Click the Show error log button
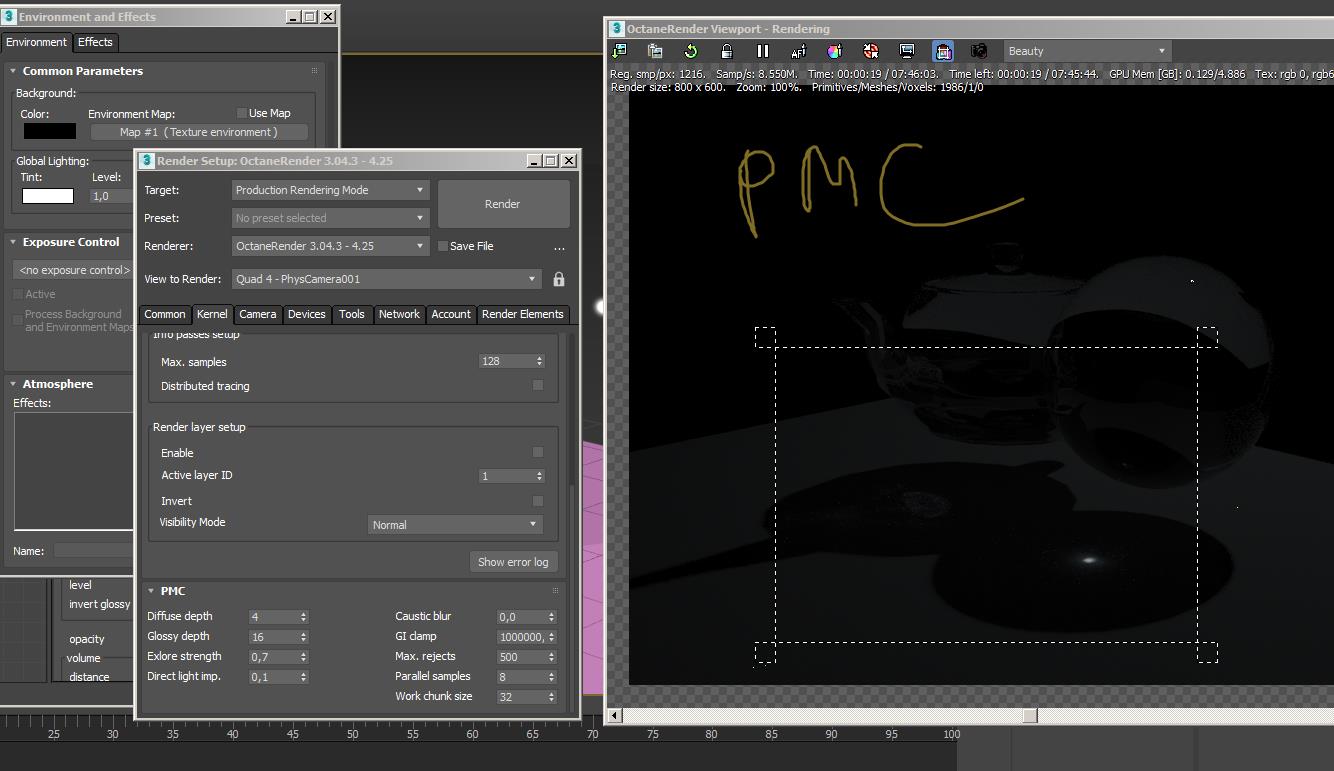Image resolution: width=1334 pixels, height=771 pixels. [x=513, y=562]
